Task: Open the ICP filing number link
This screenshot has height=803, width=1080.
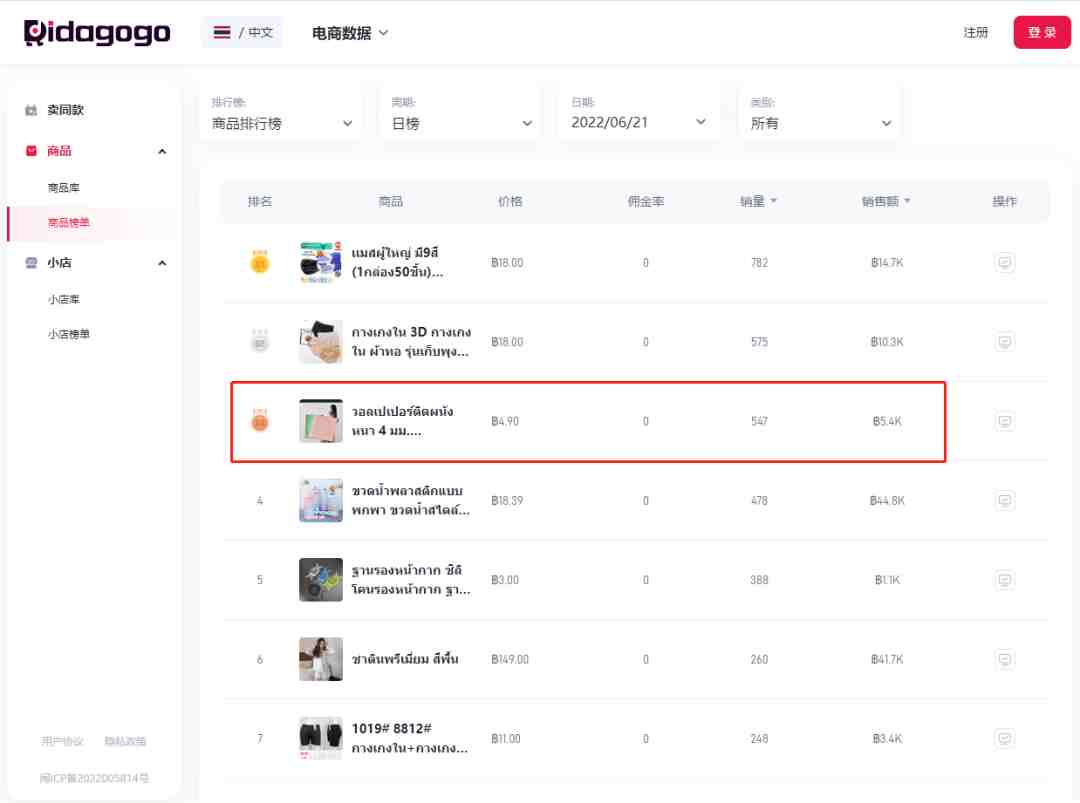Action: click(94, 778)
